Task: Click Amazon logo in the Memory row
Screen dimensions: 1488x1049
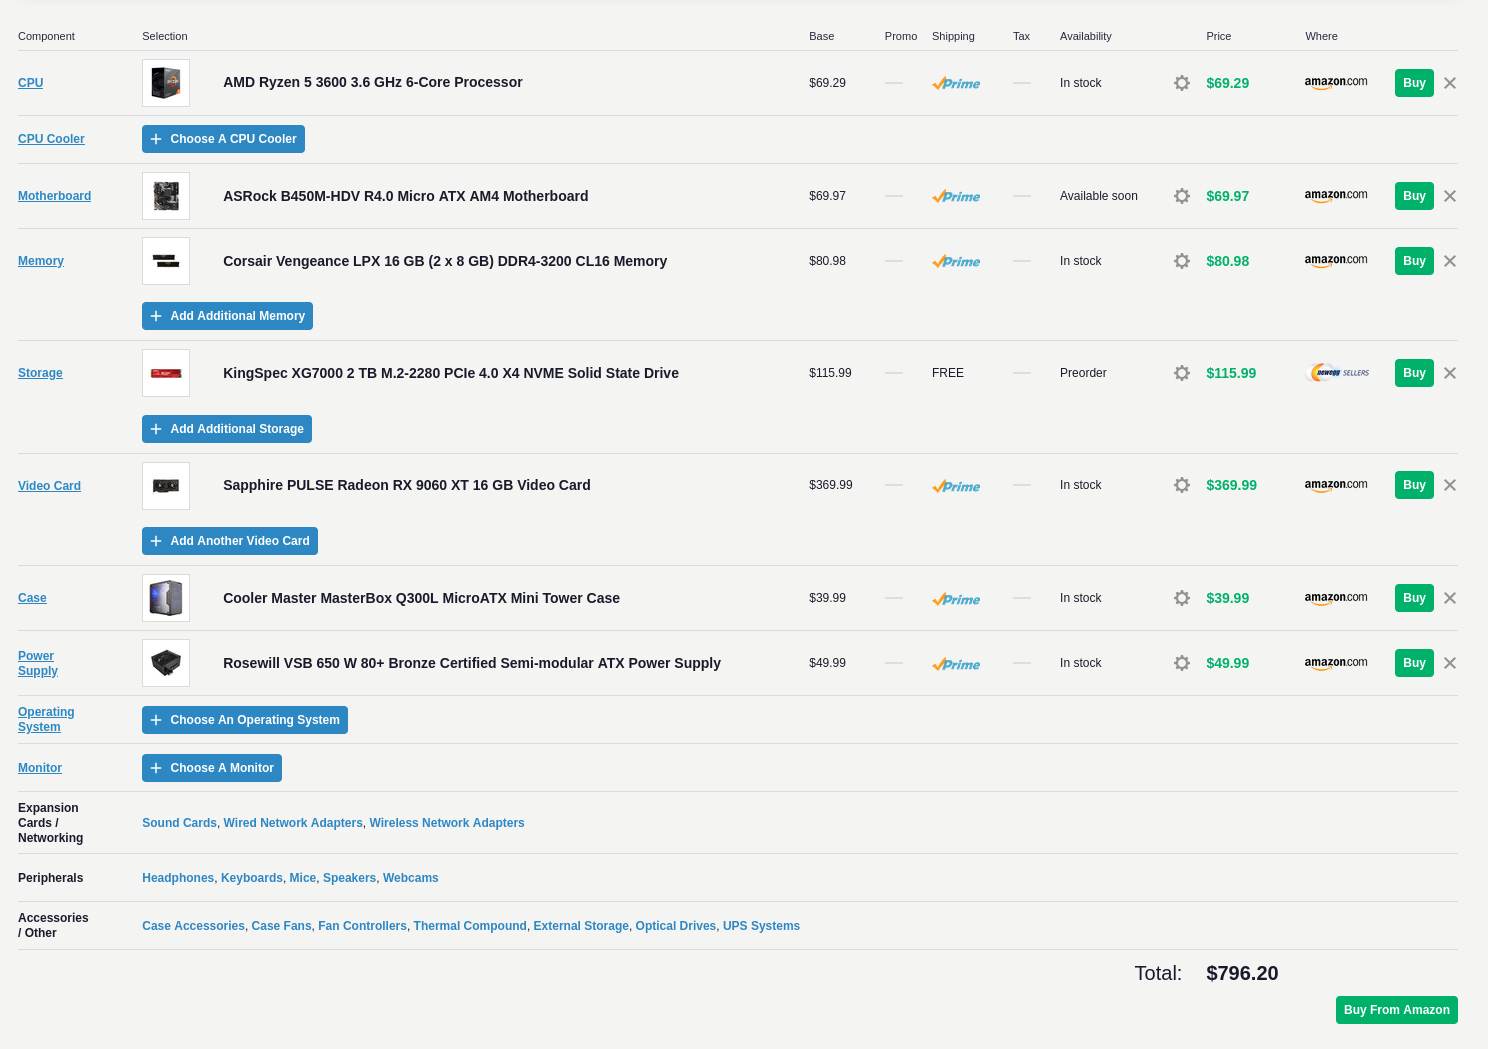Action: 1336,261
